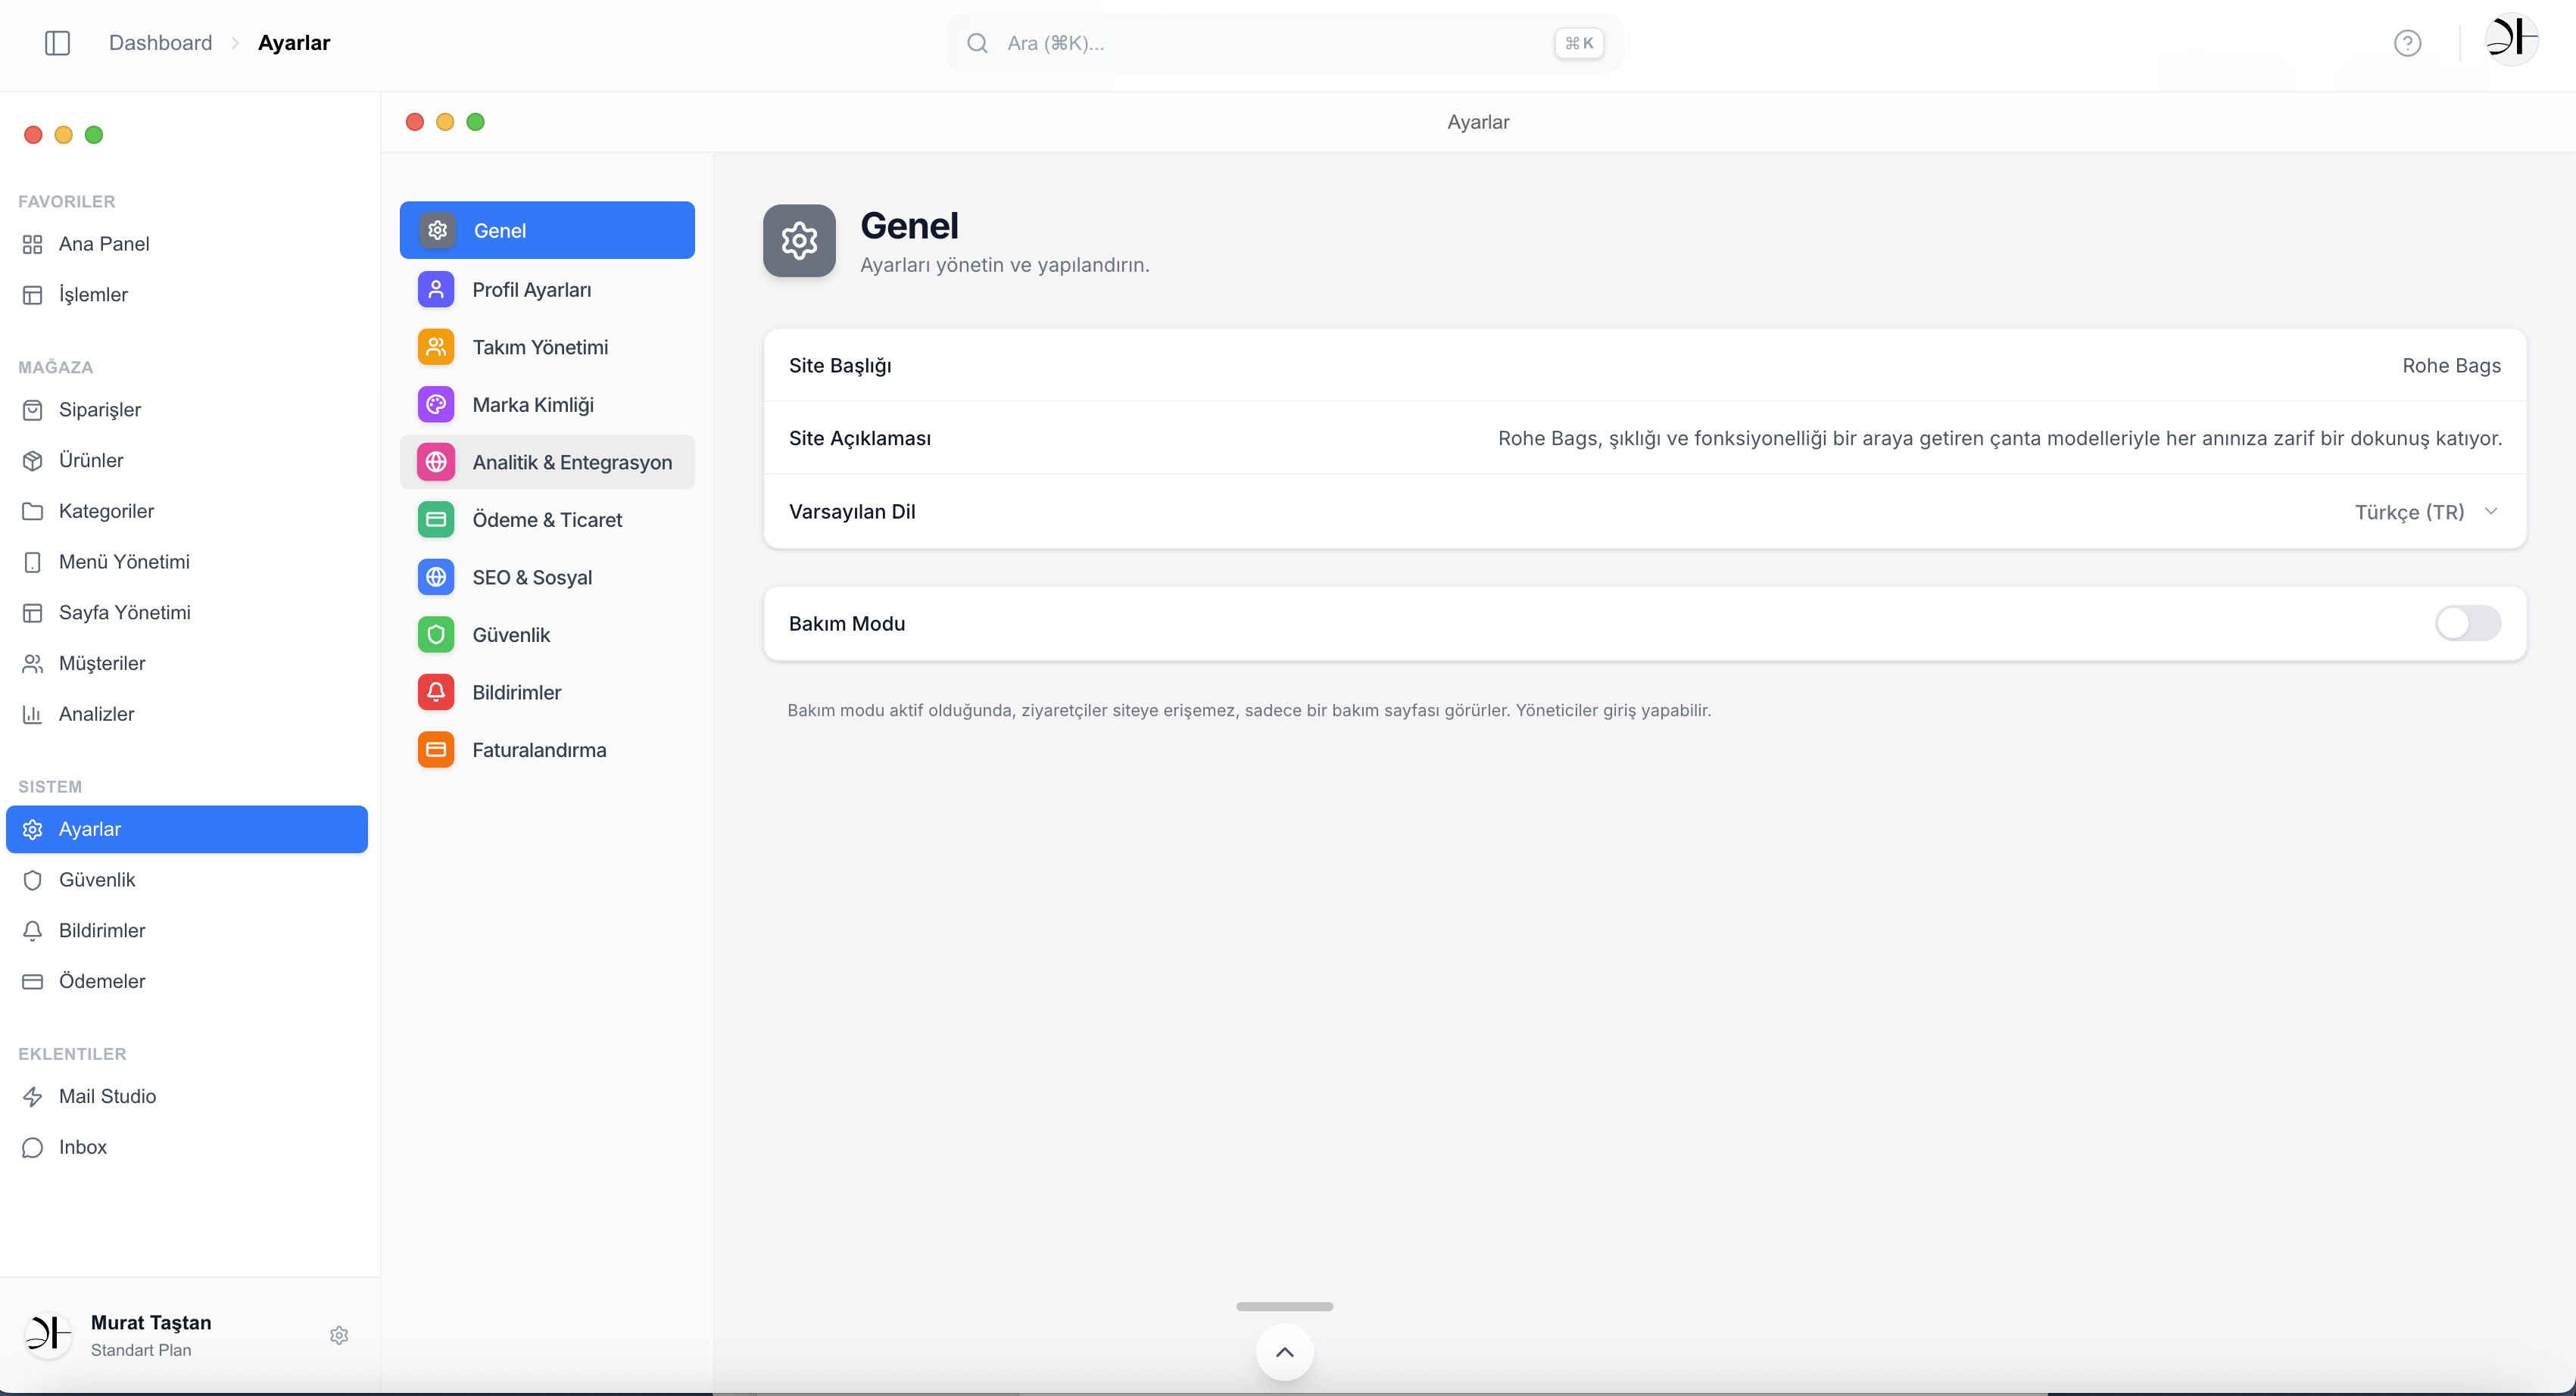Click the Ara search field
The width and height of the screenshot is (2576, 1396).
[1284, 43]
